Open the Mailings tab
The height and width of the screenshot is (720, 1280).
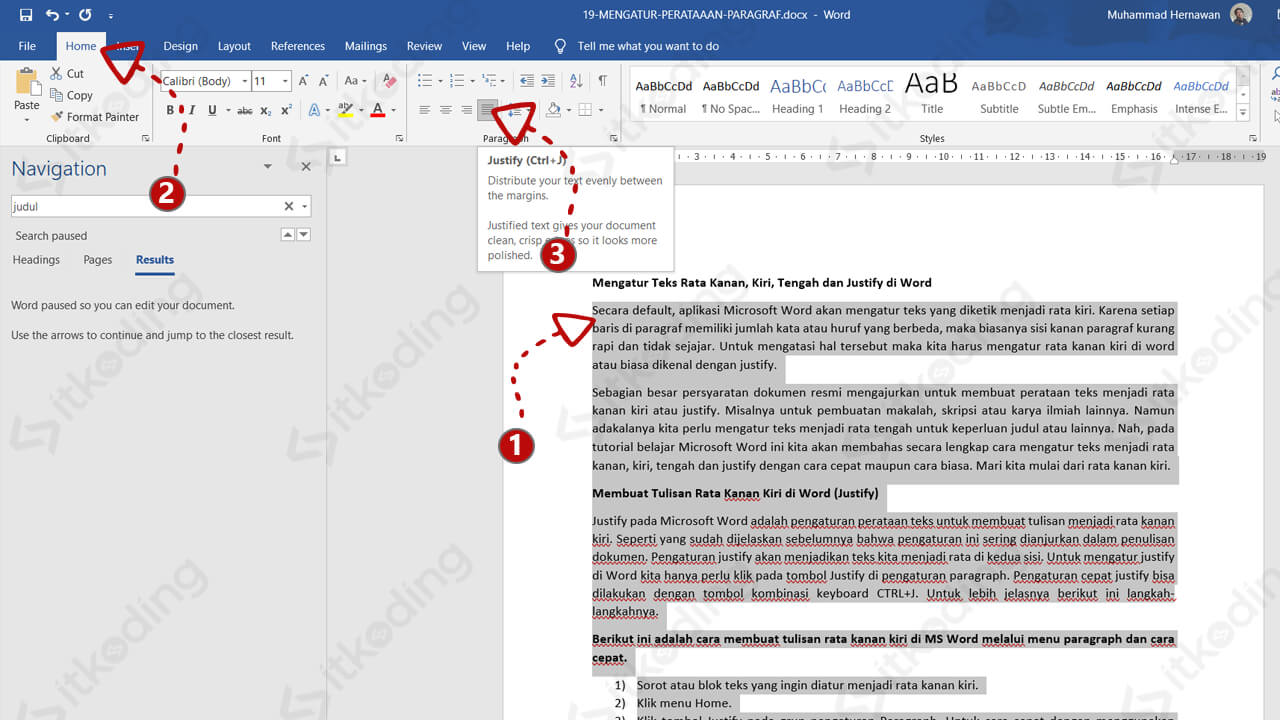point(366,46)
